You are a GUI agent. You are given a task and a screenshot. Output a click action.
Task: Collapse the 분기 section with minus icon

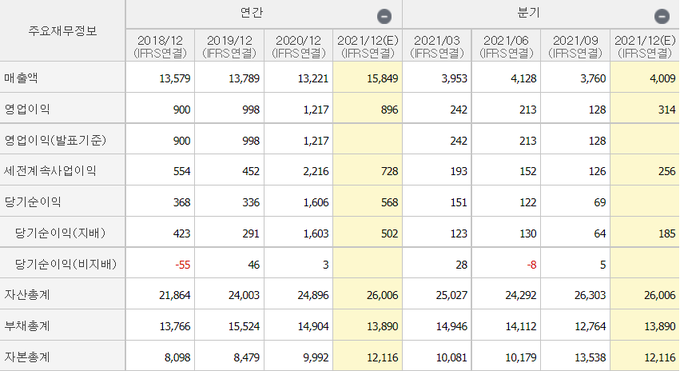[662, 16]
